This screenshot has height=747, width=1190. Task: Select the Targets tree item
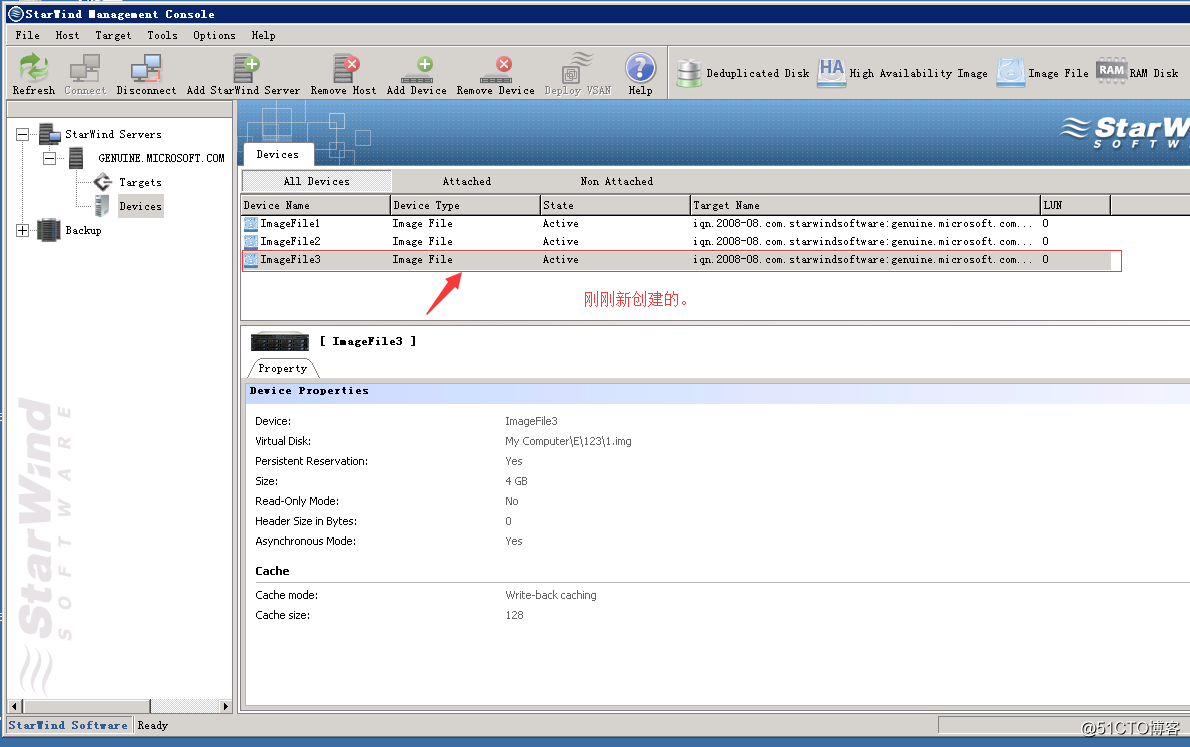click(140, 182)
